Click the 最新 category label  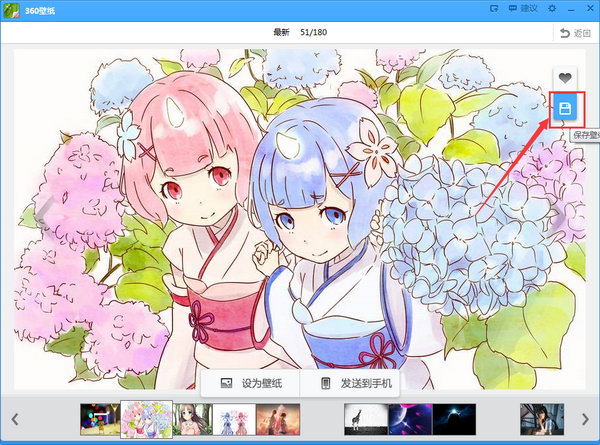(x=281, y=33)
